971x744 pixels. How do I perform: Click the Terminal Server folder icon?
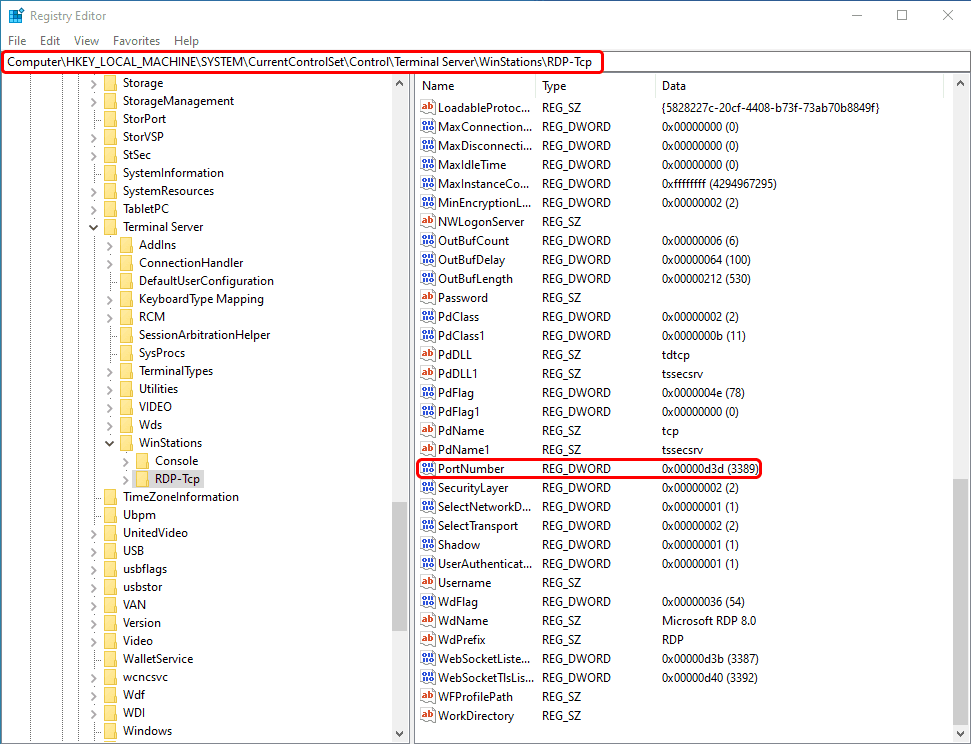tap(110, 226)
